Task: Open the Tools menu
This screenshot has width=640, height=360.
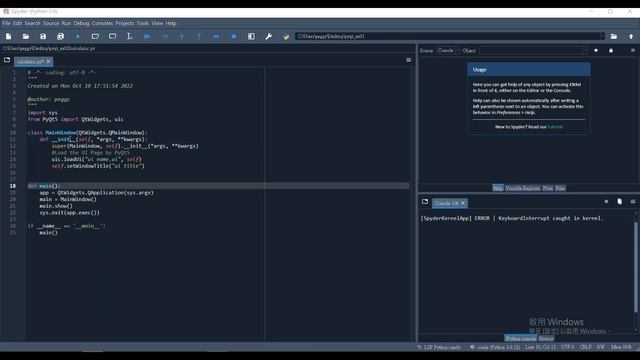Action: coord(142,23)
